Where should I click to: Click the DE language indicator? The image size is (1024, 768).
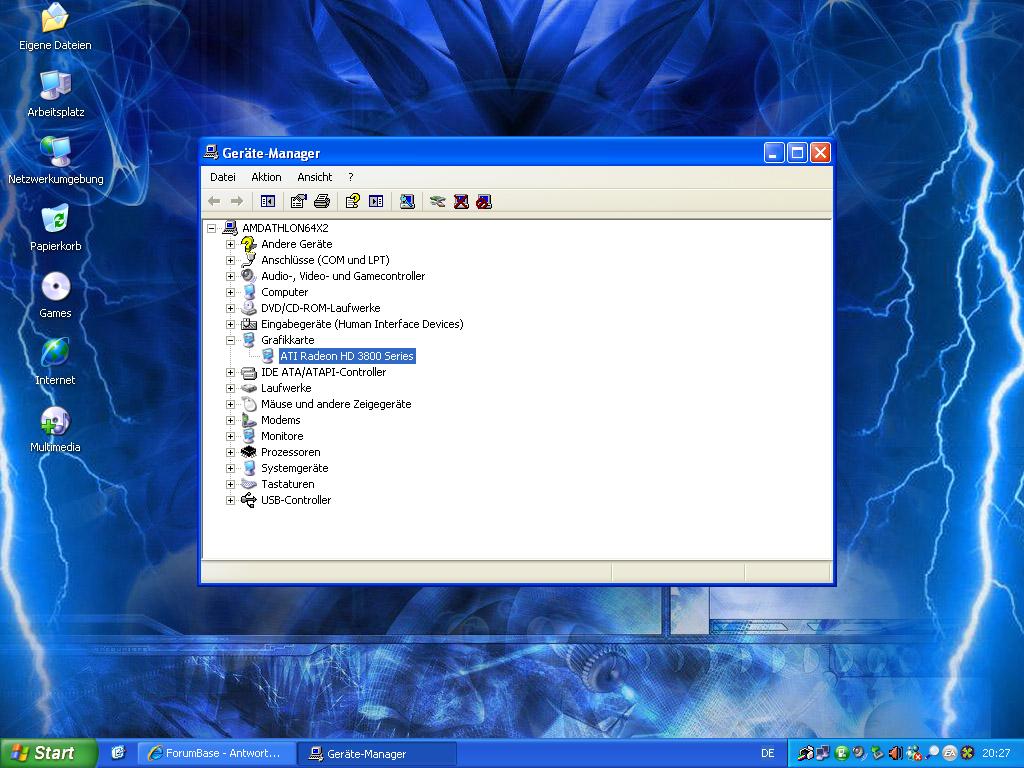click(767, 753)
